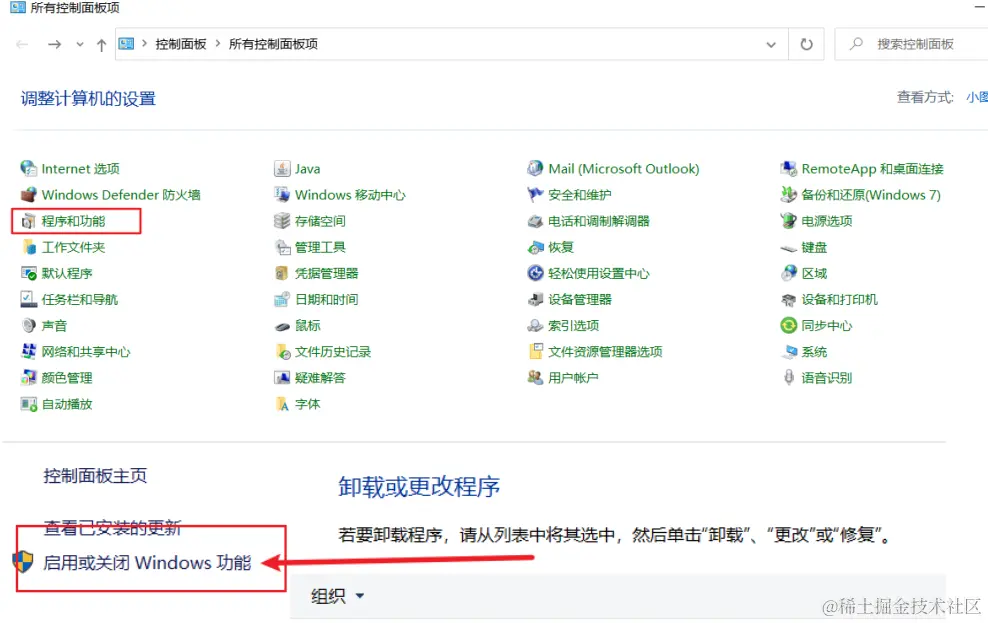Open 设备管理器 icon
This screenshot has width=988, height=623.
pos(535,299)
